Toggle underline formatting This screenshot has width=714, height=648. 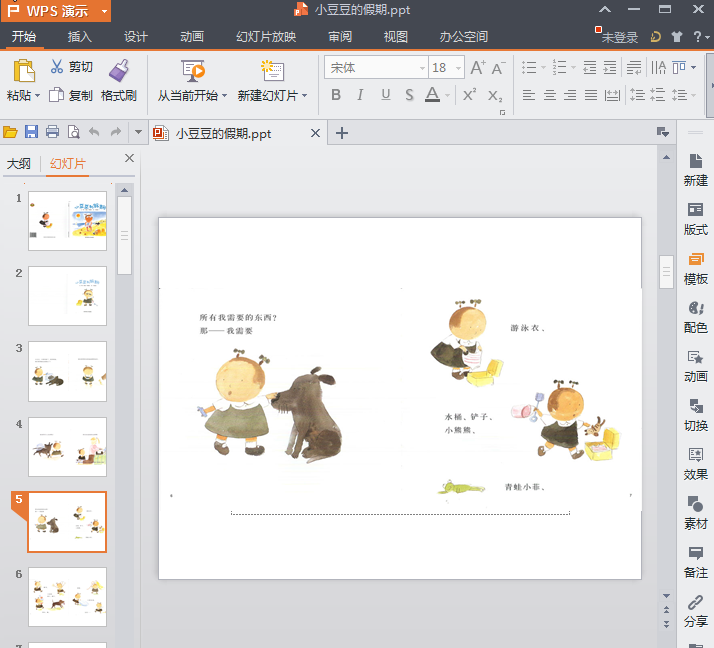pos(386,95)
